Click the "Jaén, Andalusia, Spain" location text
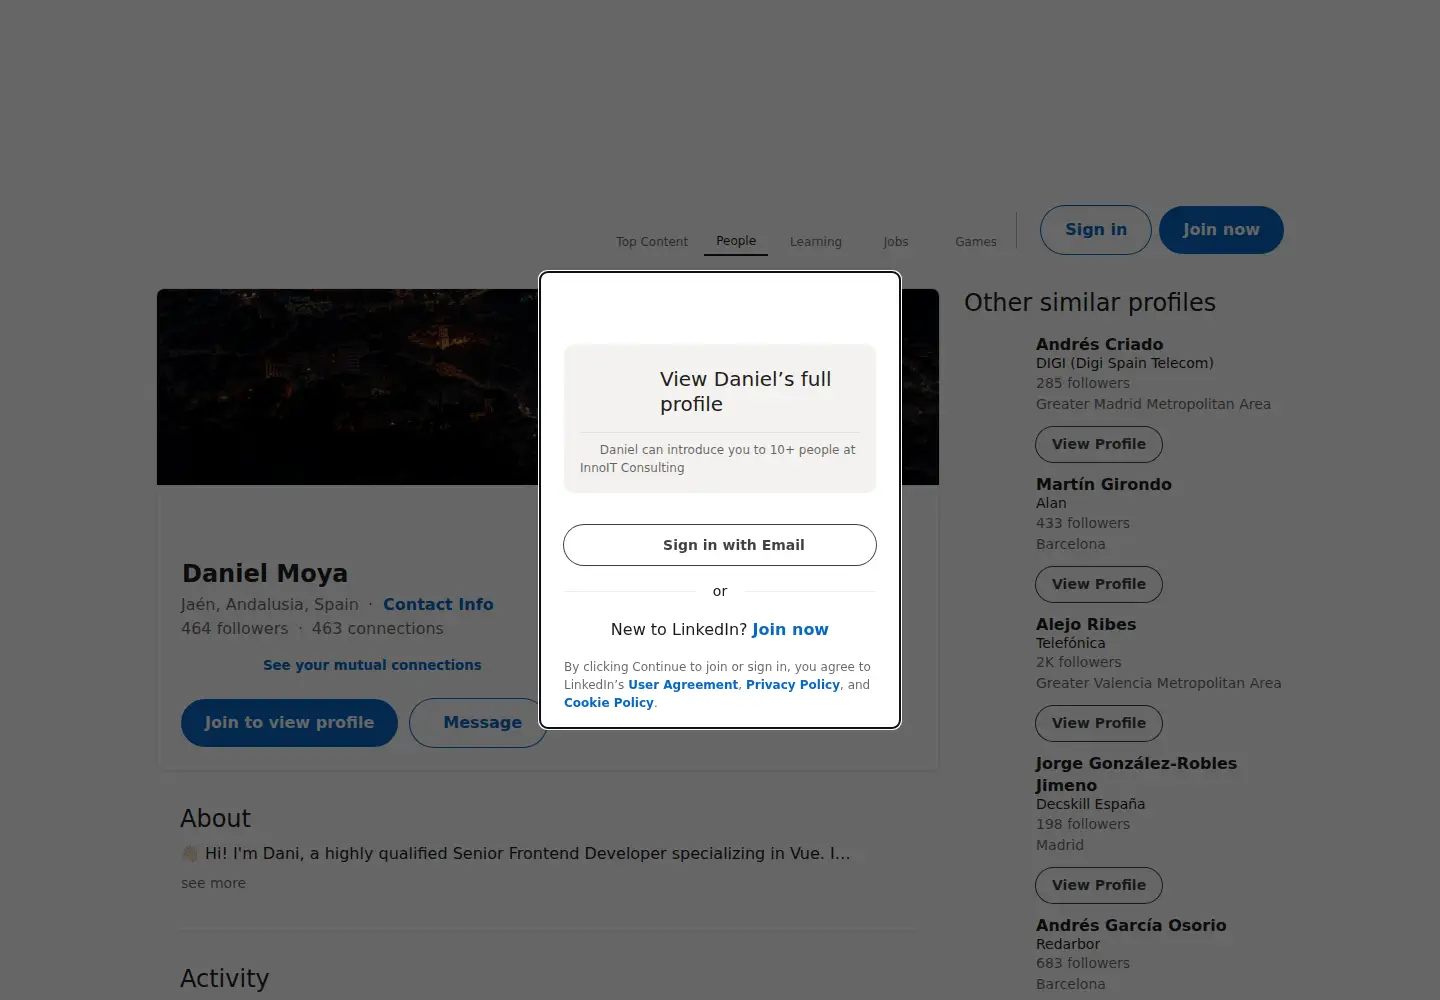This screenshot has width=1440, height=1000. tap(270, 605)
